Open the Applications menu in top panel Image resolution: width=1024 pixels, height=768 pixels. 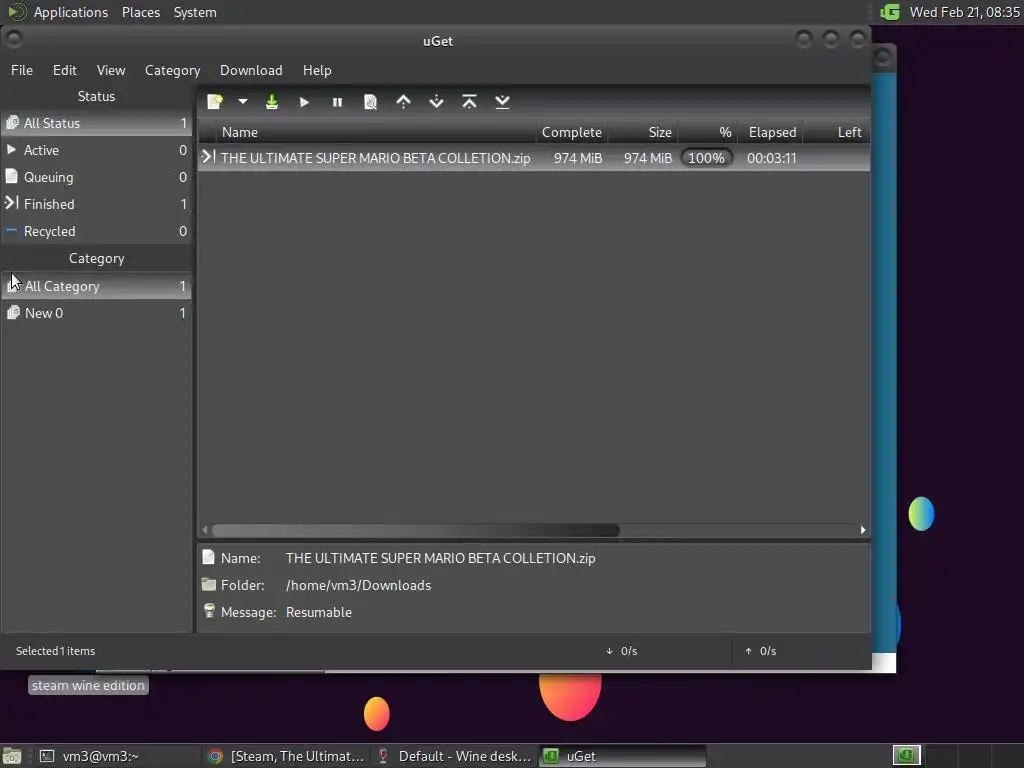71,12
